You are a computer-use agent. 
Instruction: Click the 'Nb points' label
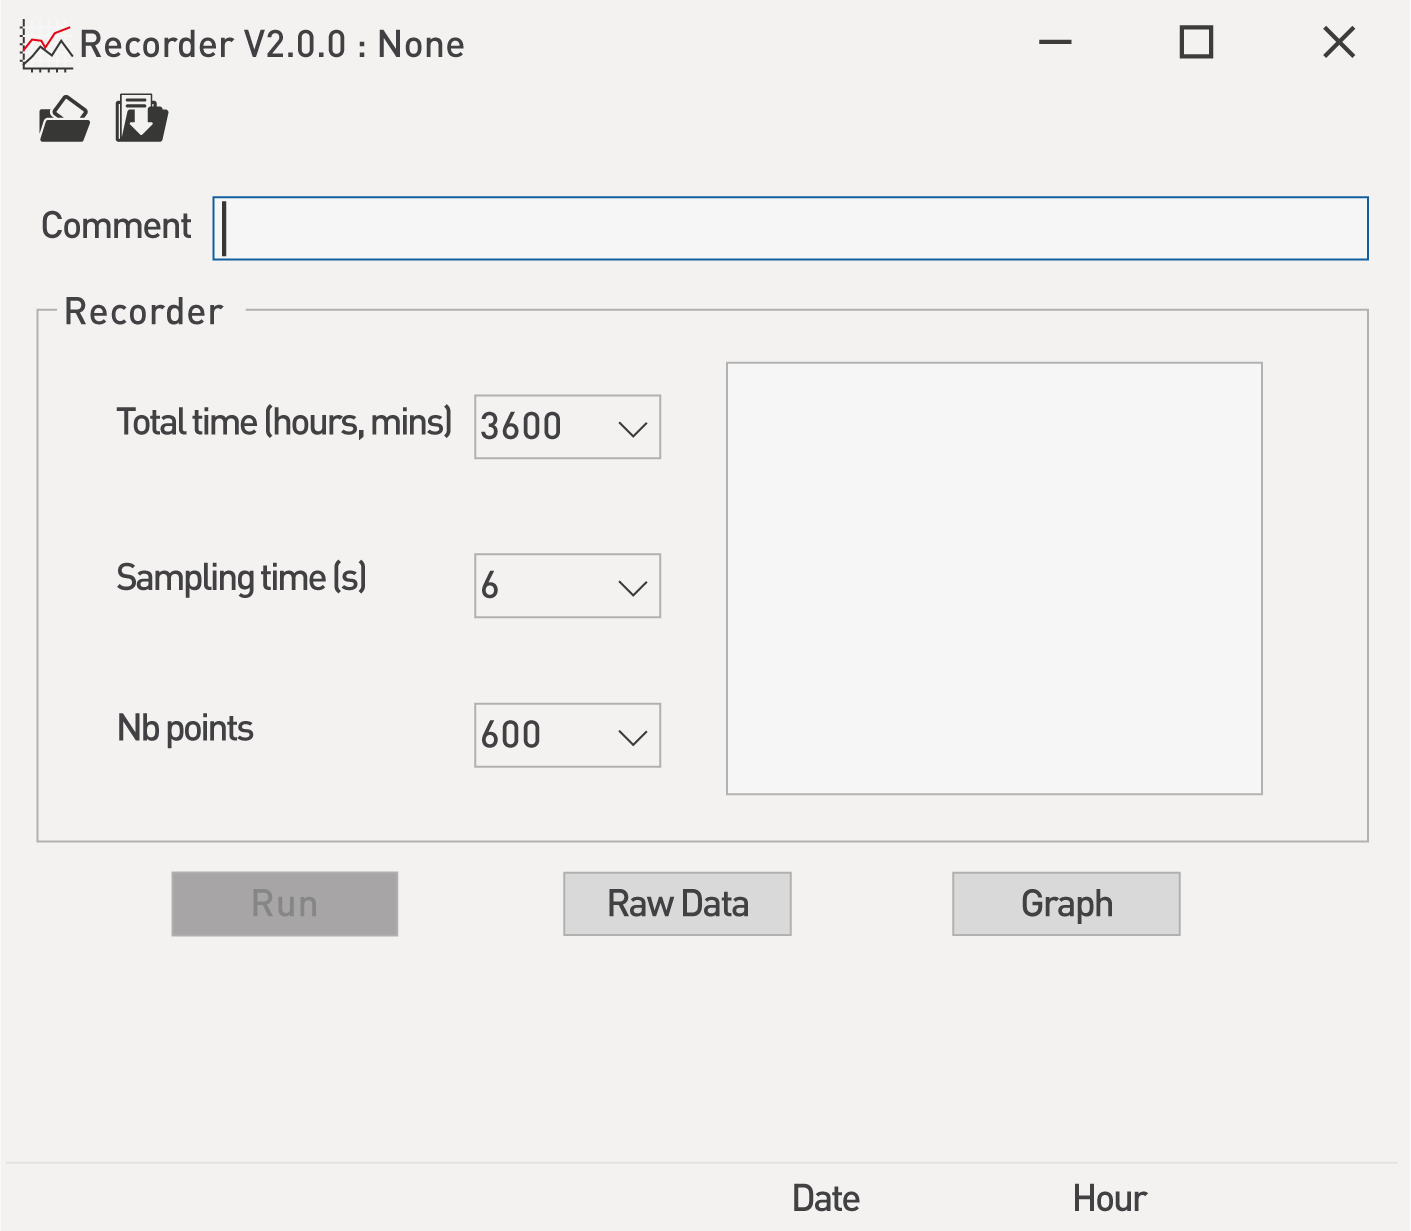(185, 729)
